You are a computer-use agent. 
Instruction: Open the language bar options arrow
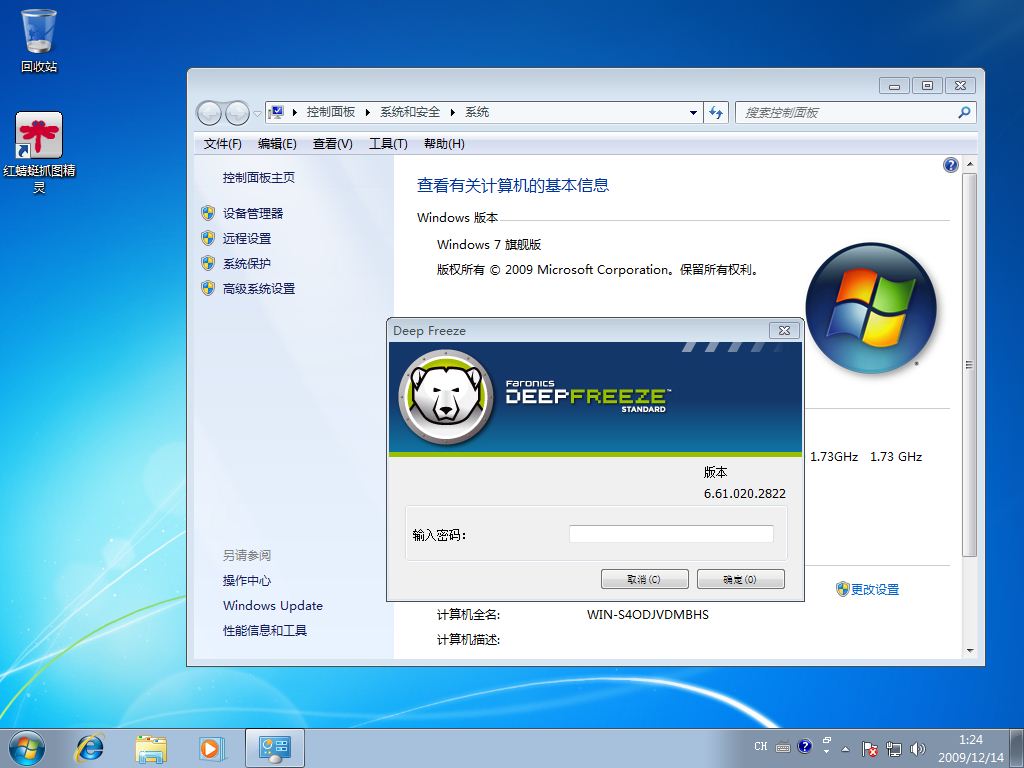click(x=827, y=752)
